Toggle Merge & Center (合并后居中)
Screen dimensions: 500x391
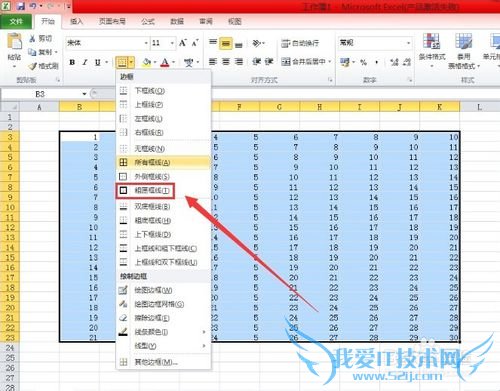pos(304,62)
